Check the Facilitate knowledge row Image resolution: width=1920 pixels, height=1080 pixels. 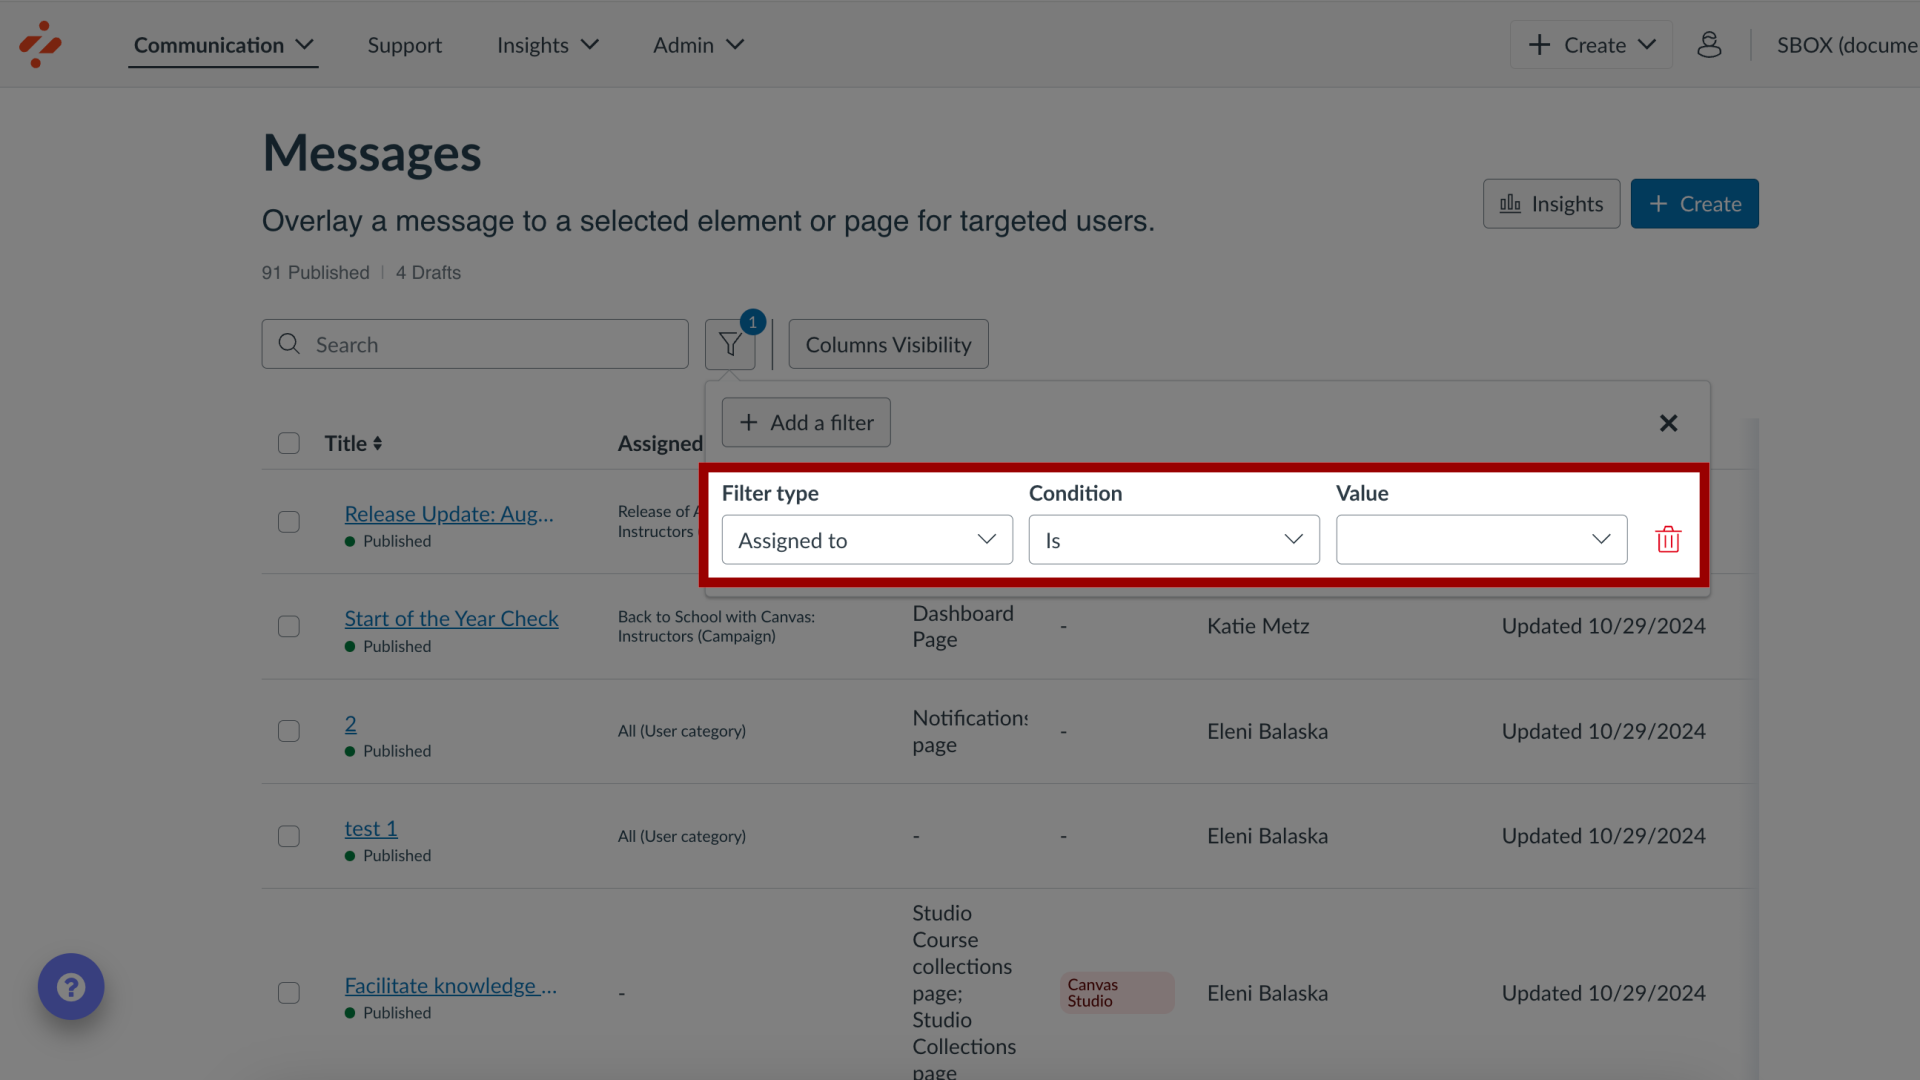[x=289, y=993]
